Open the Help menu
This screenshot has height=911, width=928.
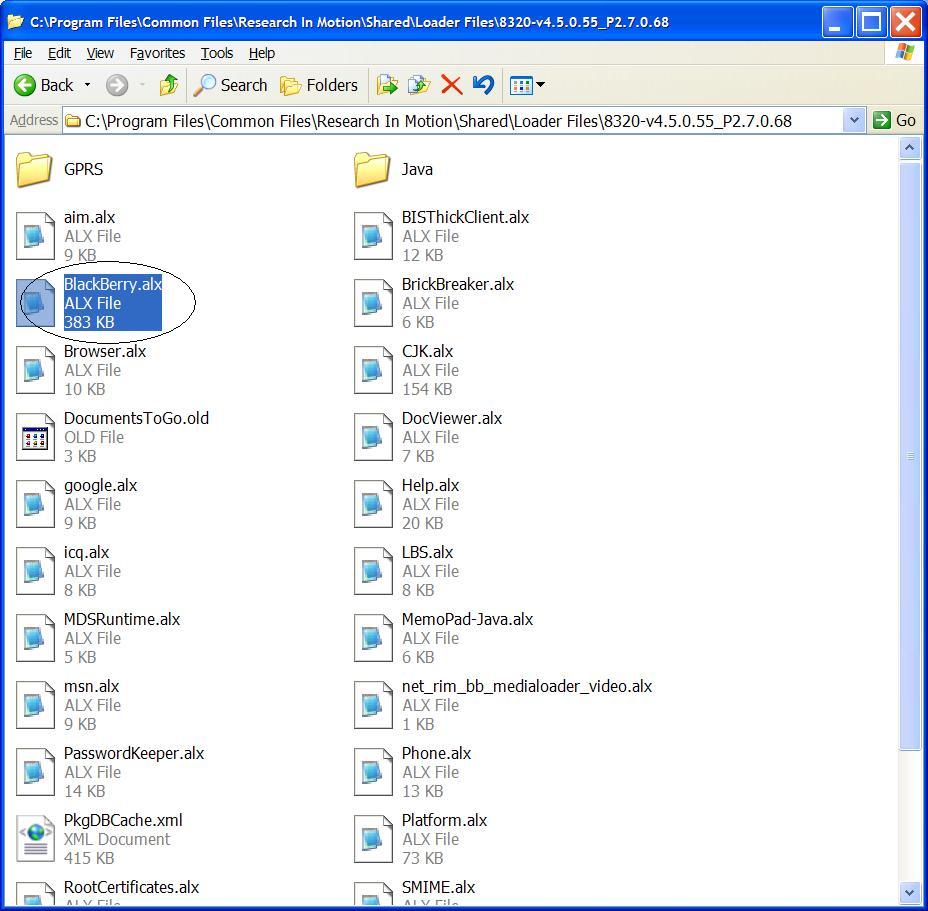pos(262,53)
